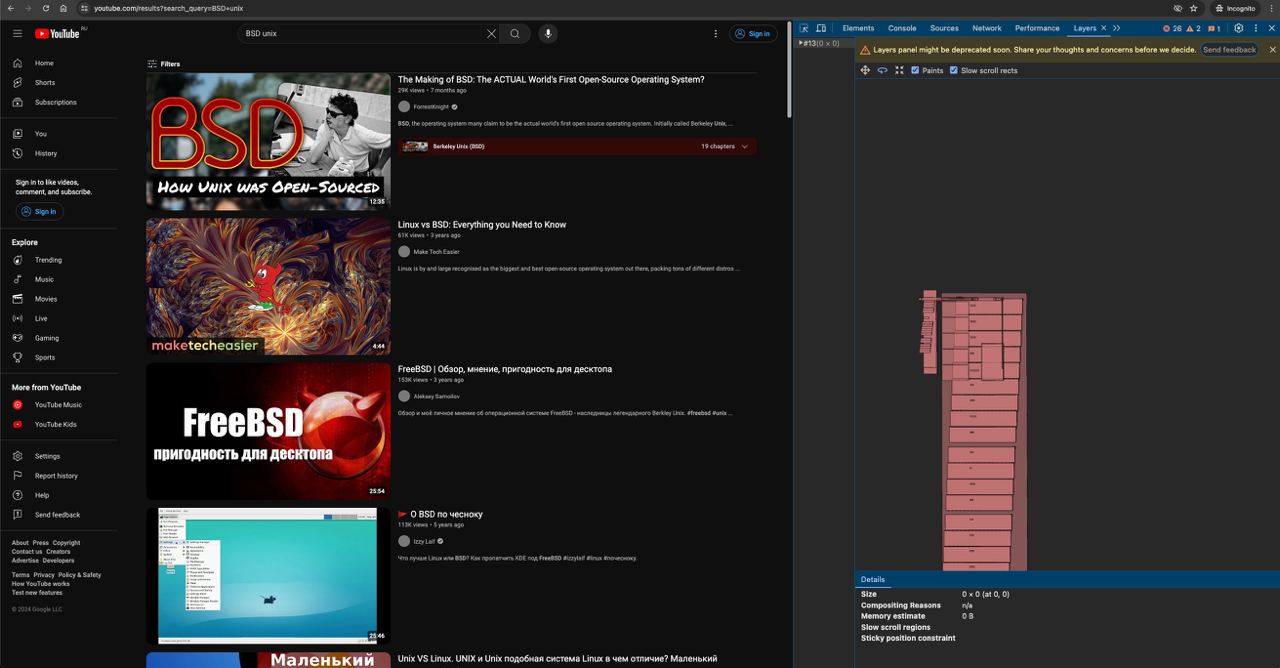Open Music in the Explore section
The height and width of the screenshot is (668, 1280).
pos(61,279)
